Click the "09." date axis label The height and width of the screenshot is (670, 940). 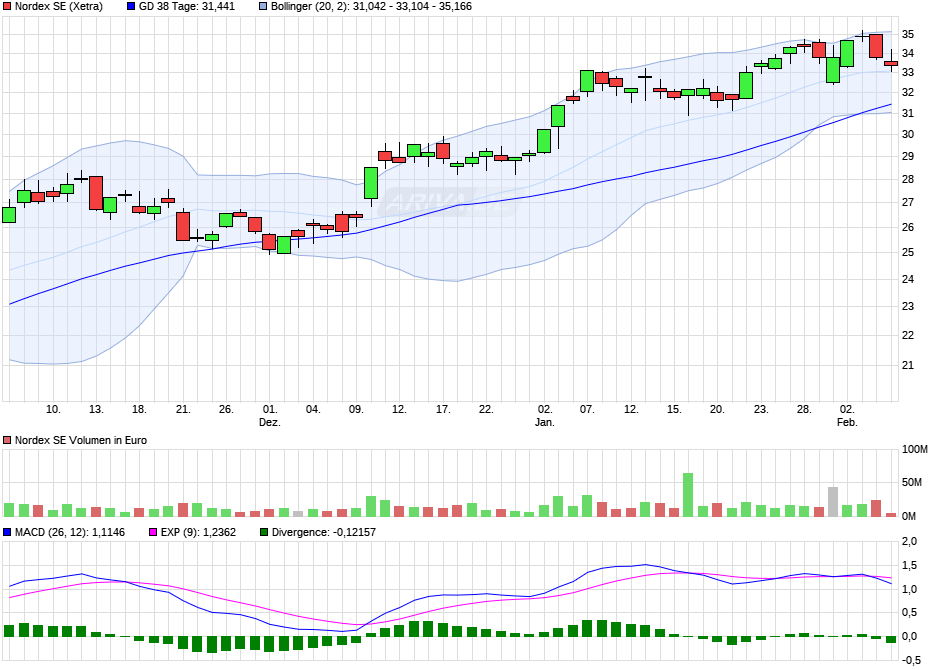[x=356, y=409]
